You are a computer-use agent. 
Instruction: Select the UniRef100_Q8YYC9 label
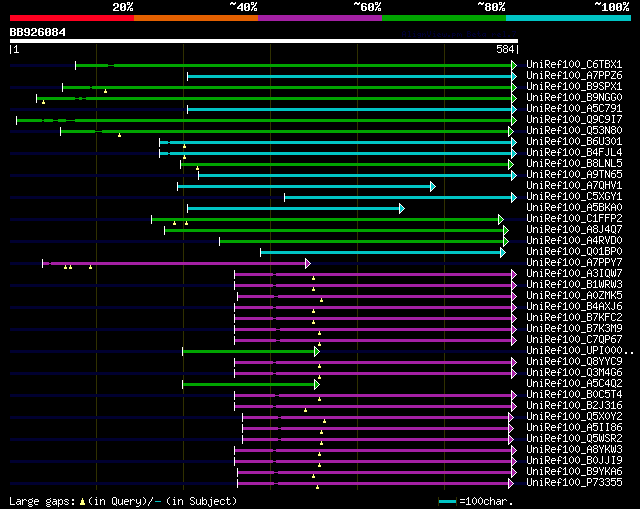[x=574, y=362]
